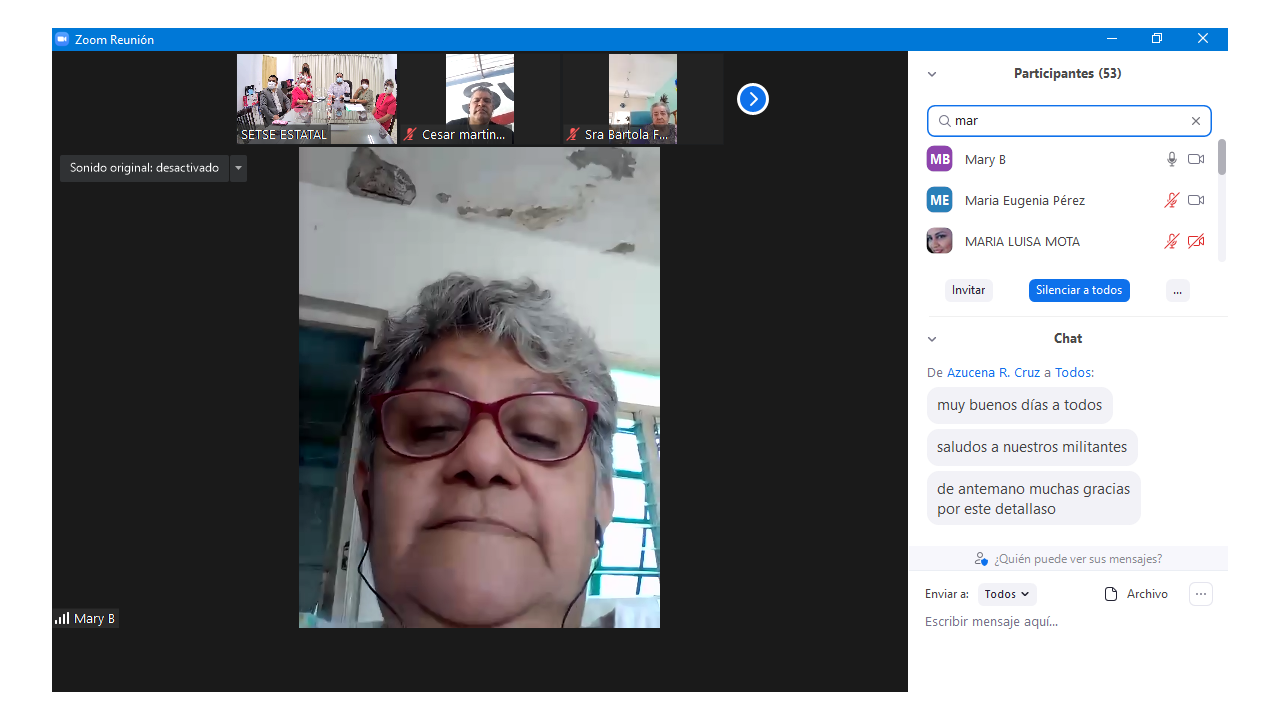Unmute MARIA LUISA MOTA microphone

tap(1172, 241)
